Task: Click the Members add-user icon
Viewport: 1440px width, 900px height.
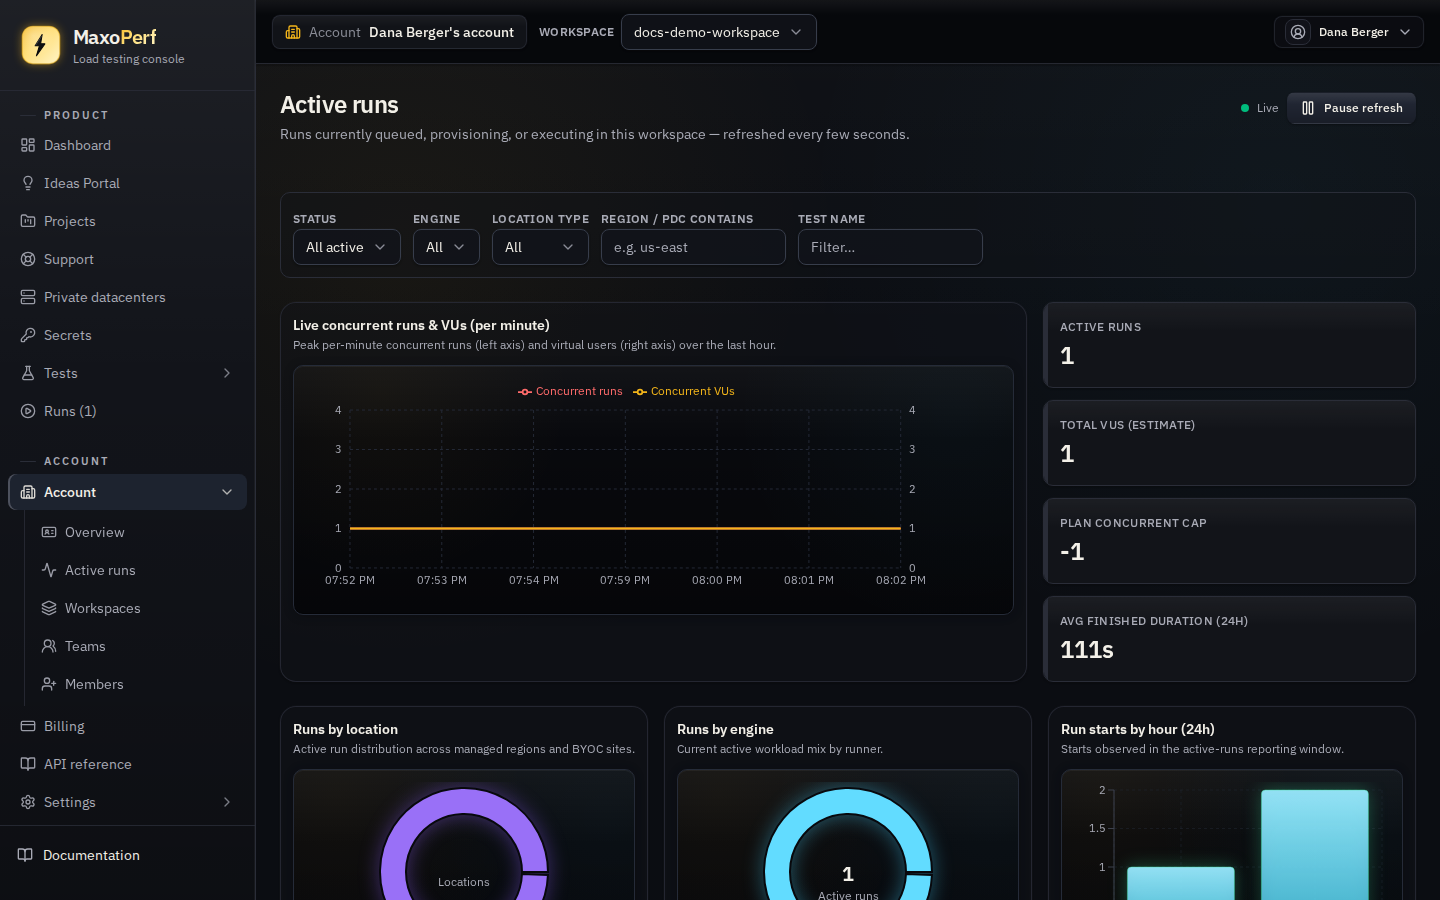Action: [49, 684]
